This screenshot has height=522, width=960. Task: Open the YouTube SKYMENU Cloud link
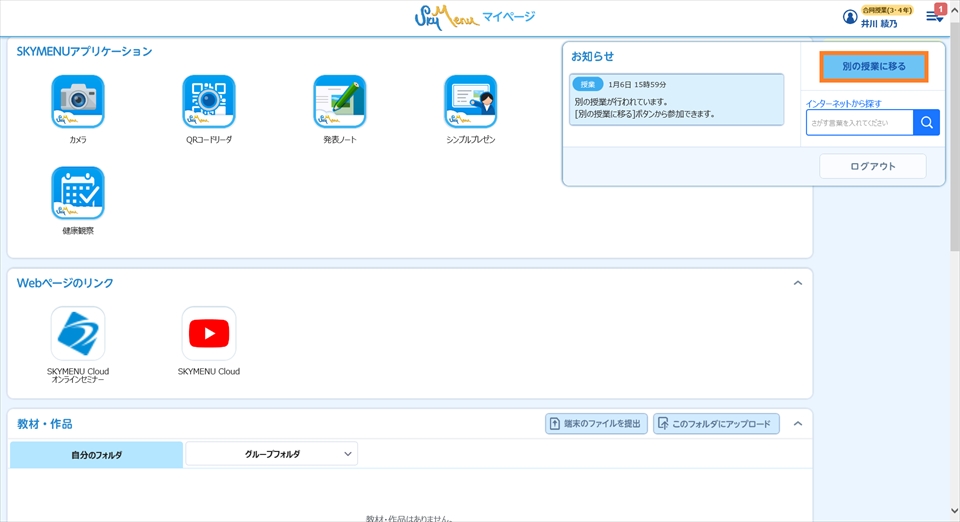pyautogui.click(x=208, y=334)
